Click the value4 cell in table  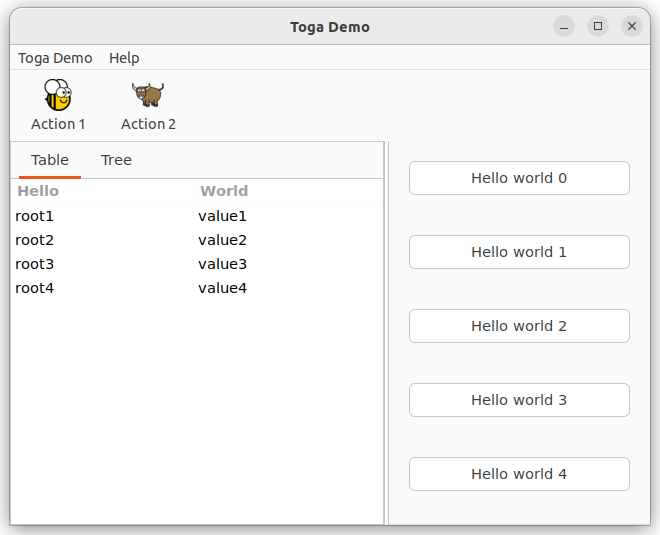222,288
